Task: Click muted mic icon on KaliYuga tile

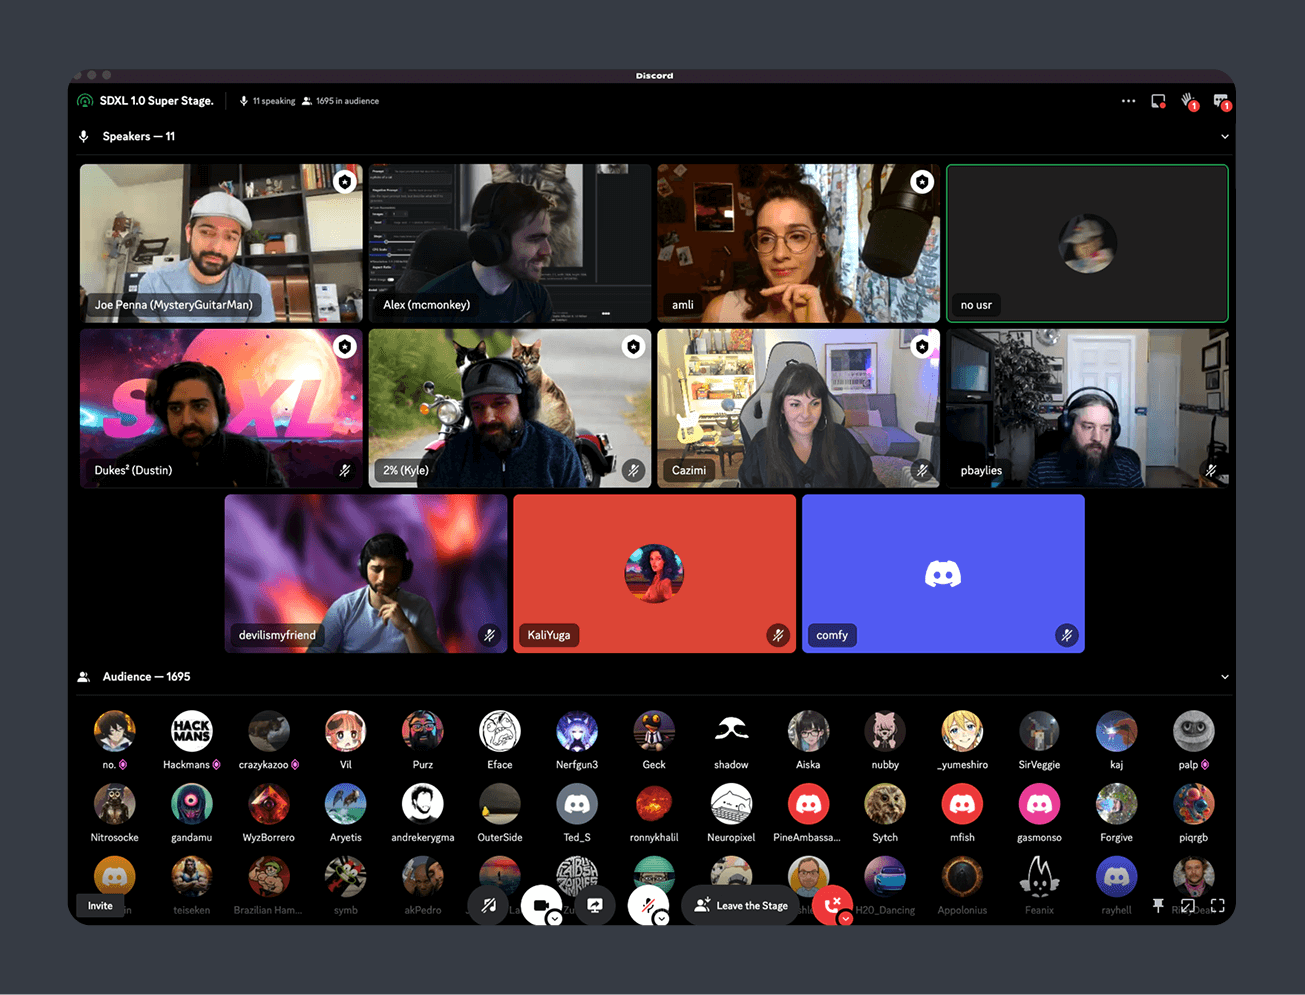Action: coord(778,635)
